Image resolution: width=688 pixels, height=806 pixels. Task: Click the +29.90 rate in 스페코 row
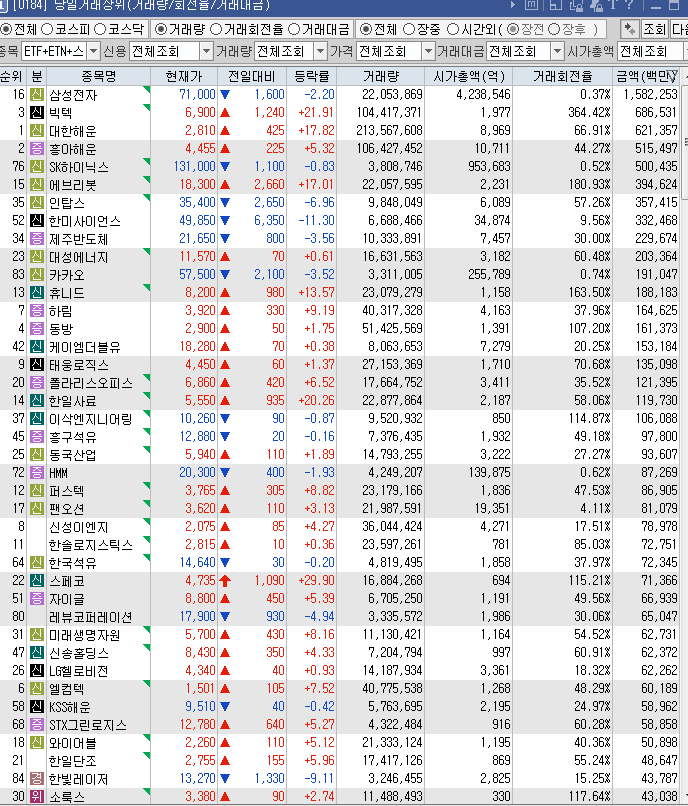click(316, 581)
